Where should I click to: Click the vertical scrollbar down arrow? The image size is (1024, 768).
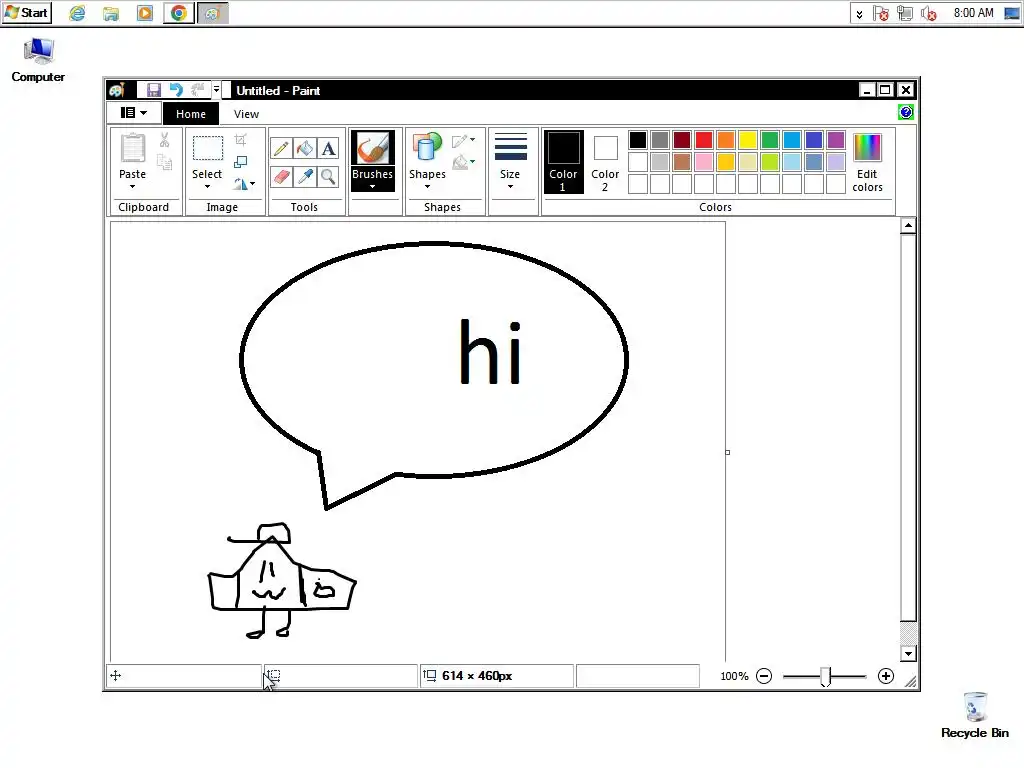tap(908, 654)
